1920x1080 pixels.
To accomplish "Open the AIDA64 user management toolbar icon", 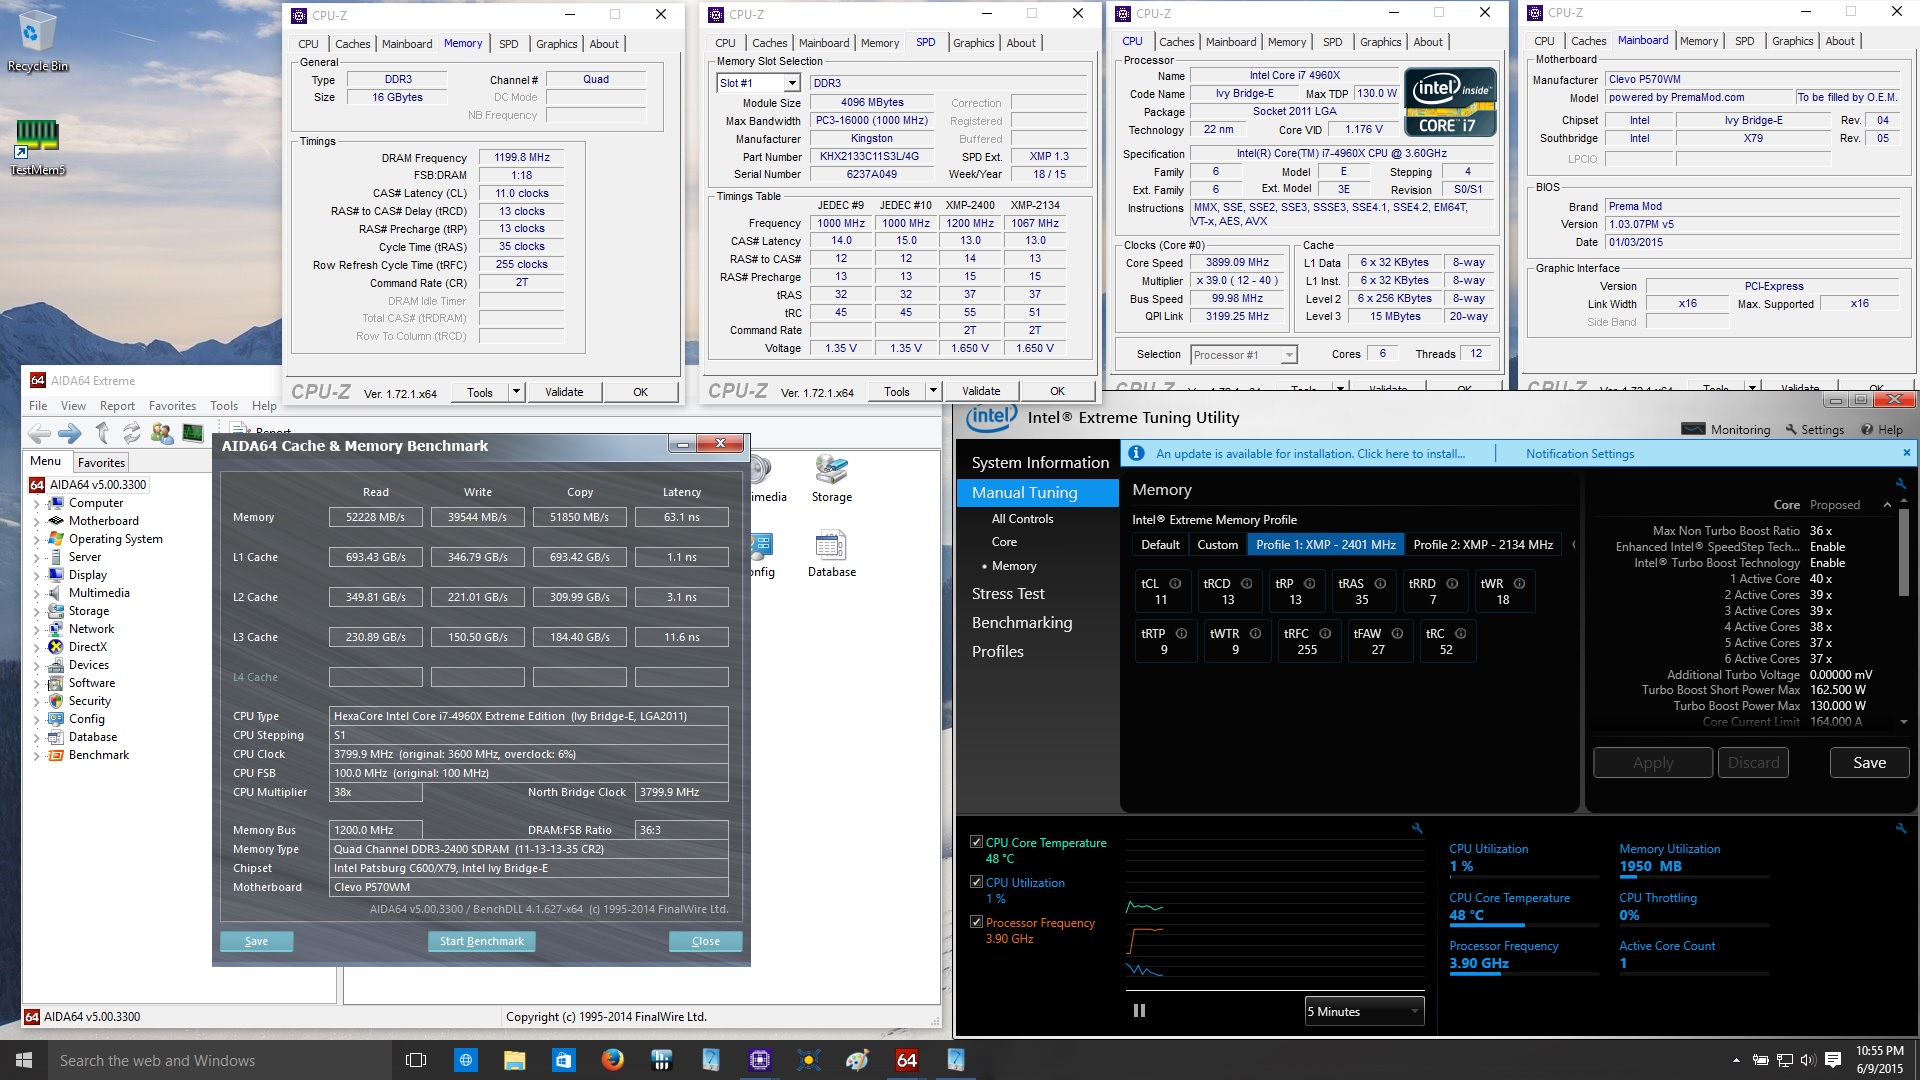I will coord(162,433).
